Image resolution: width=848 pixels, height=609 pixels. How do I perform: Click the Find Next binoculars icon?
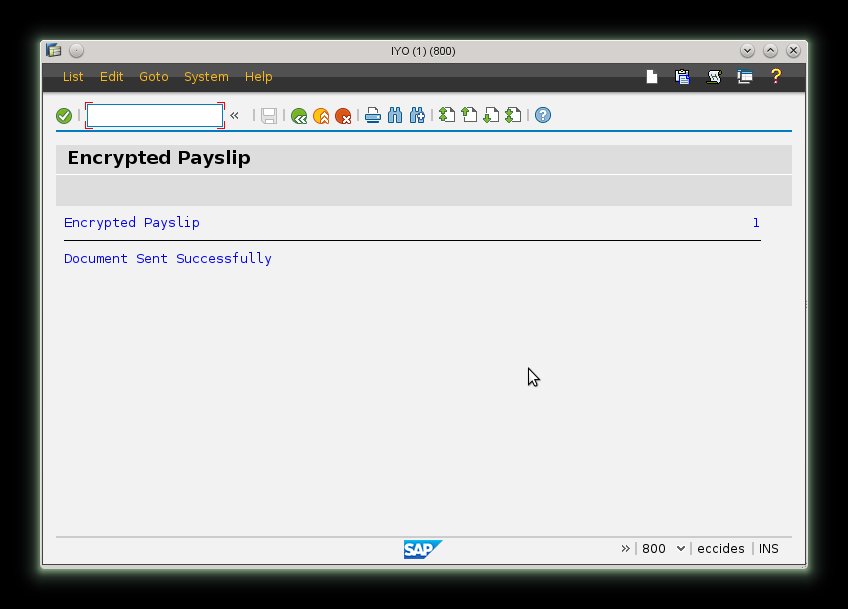[x=417, y=116]
